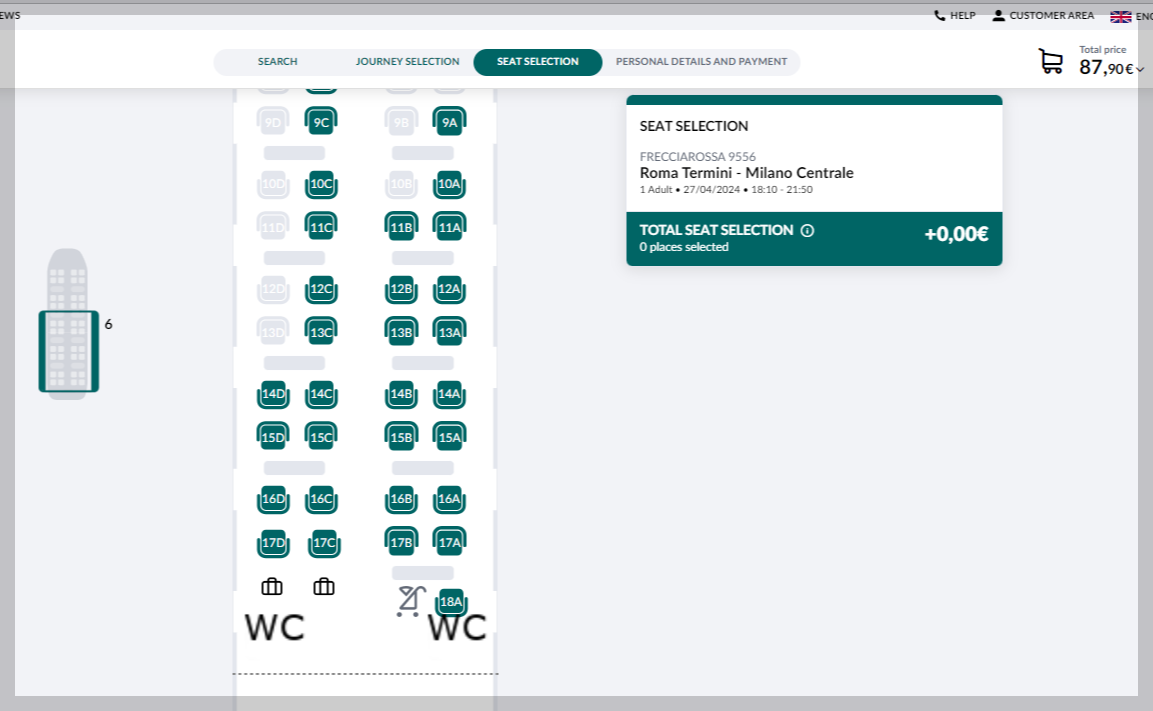
Task: Click coach 6 in the train minimap
Action: (68, 351)
